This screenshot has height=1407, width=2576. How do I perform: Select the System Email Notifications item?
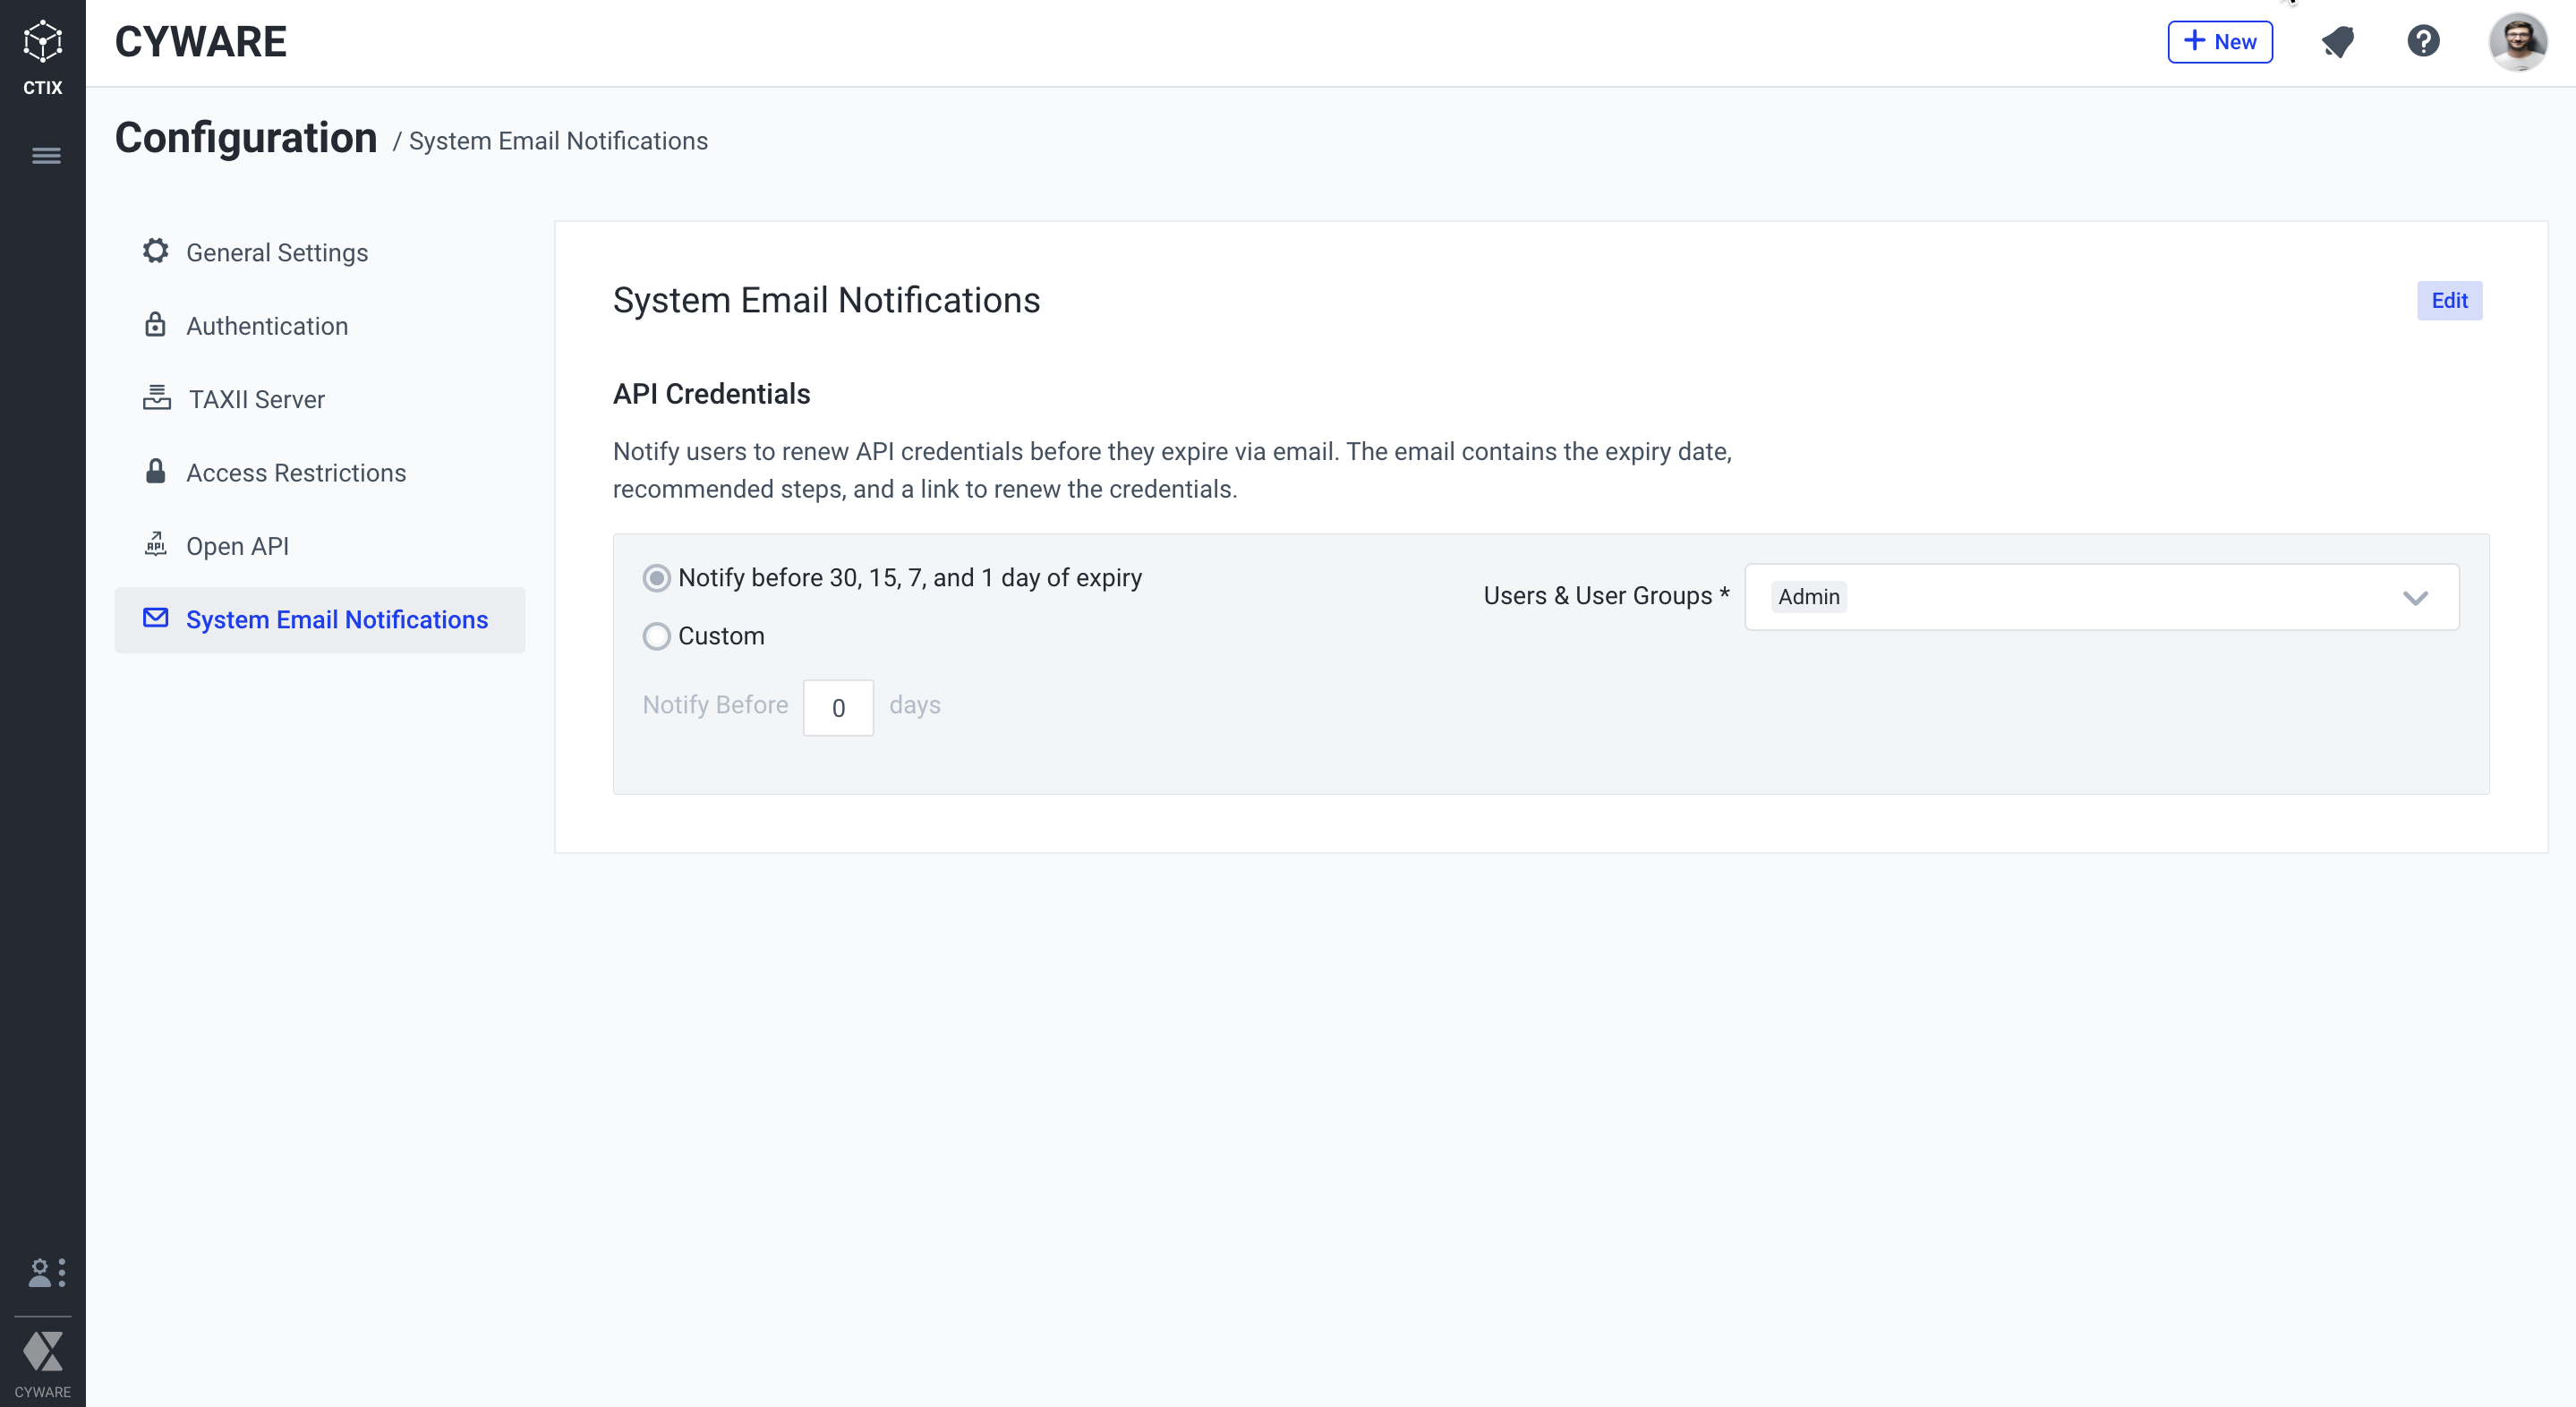336,620
